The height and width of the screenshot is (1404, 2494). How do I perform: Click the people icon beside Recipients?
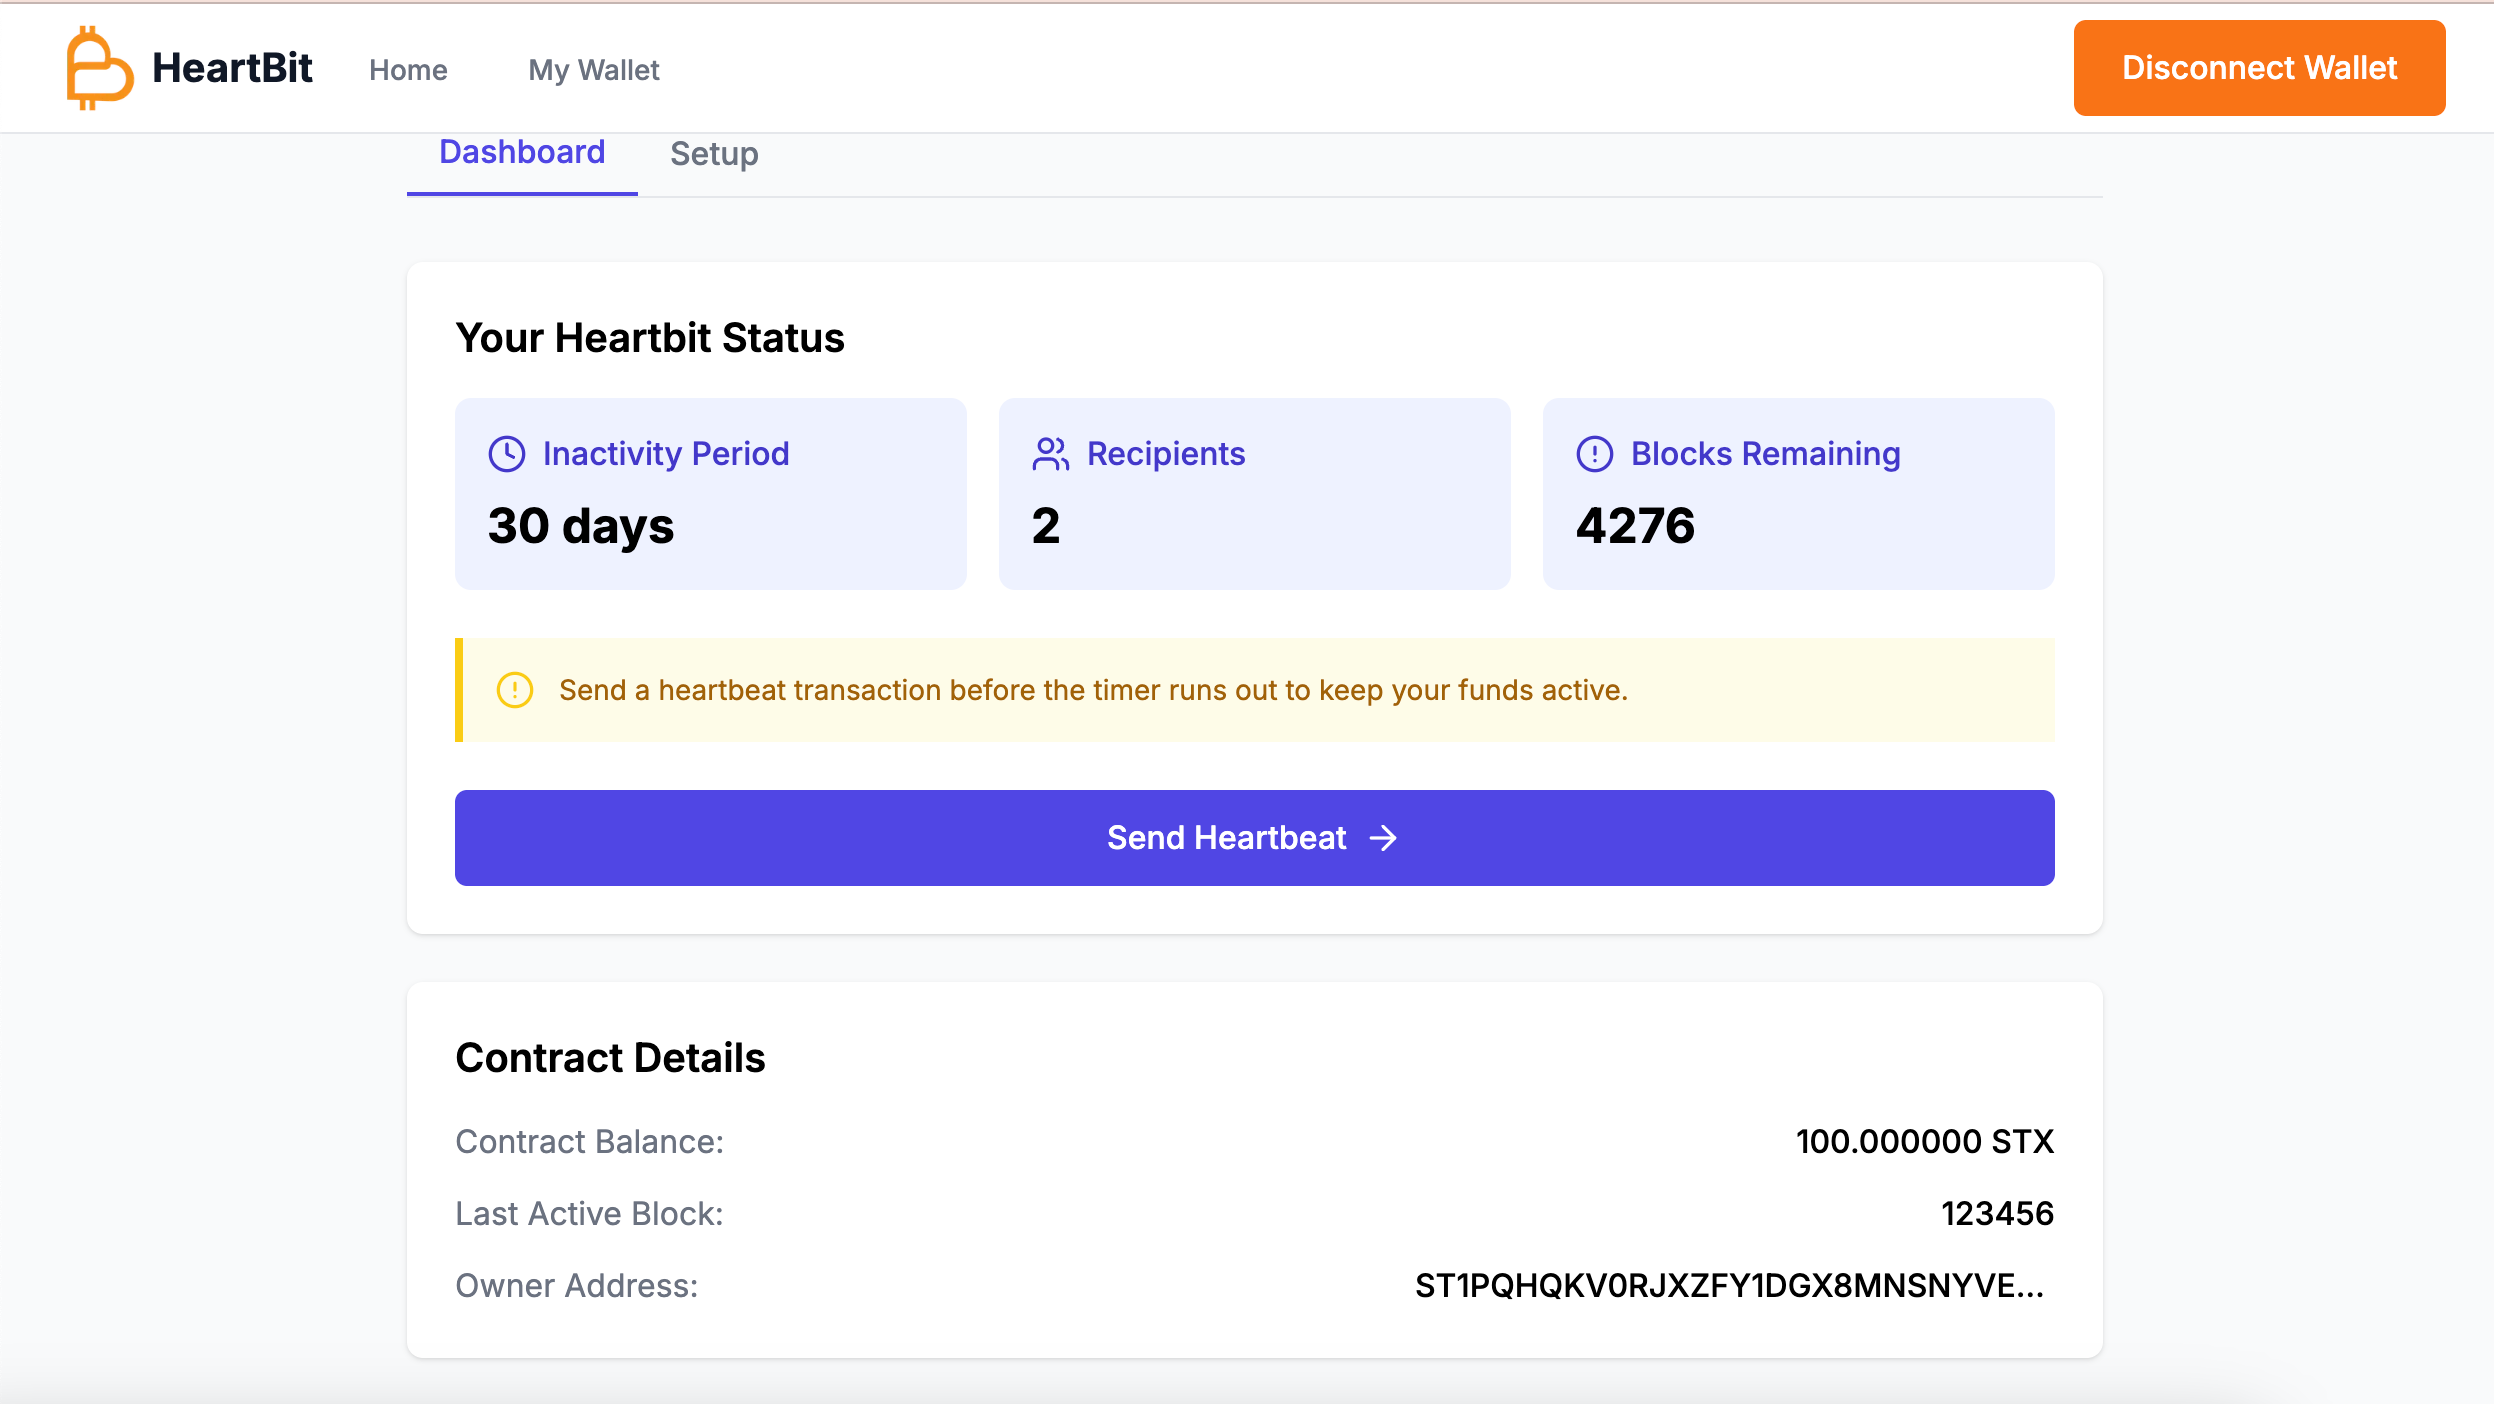[1050, 454]
